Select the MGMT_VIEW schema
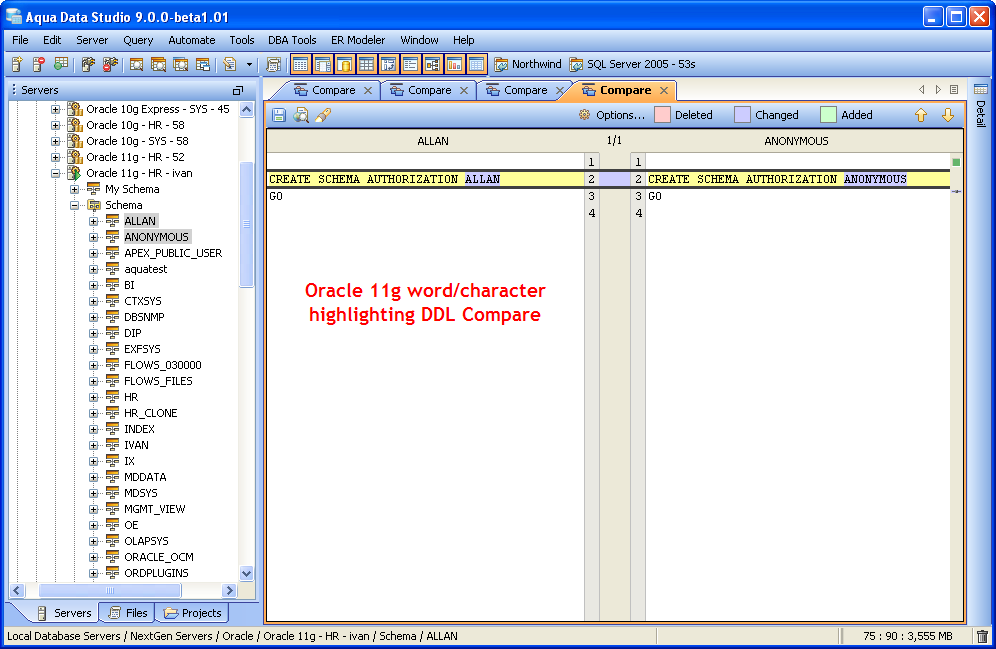The width and height of the screenshot is (996, 649). 154,509
